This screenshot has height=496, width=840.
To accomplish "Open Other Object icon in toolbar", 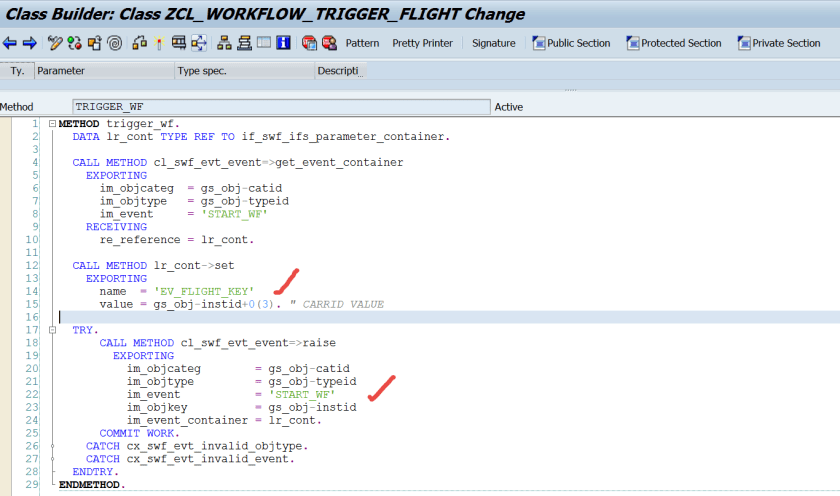I will click(95, 43).
